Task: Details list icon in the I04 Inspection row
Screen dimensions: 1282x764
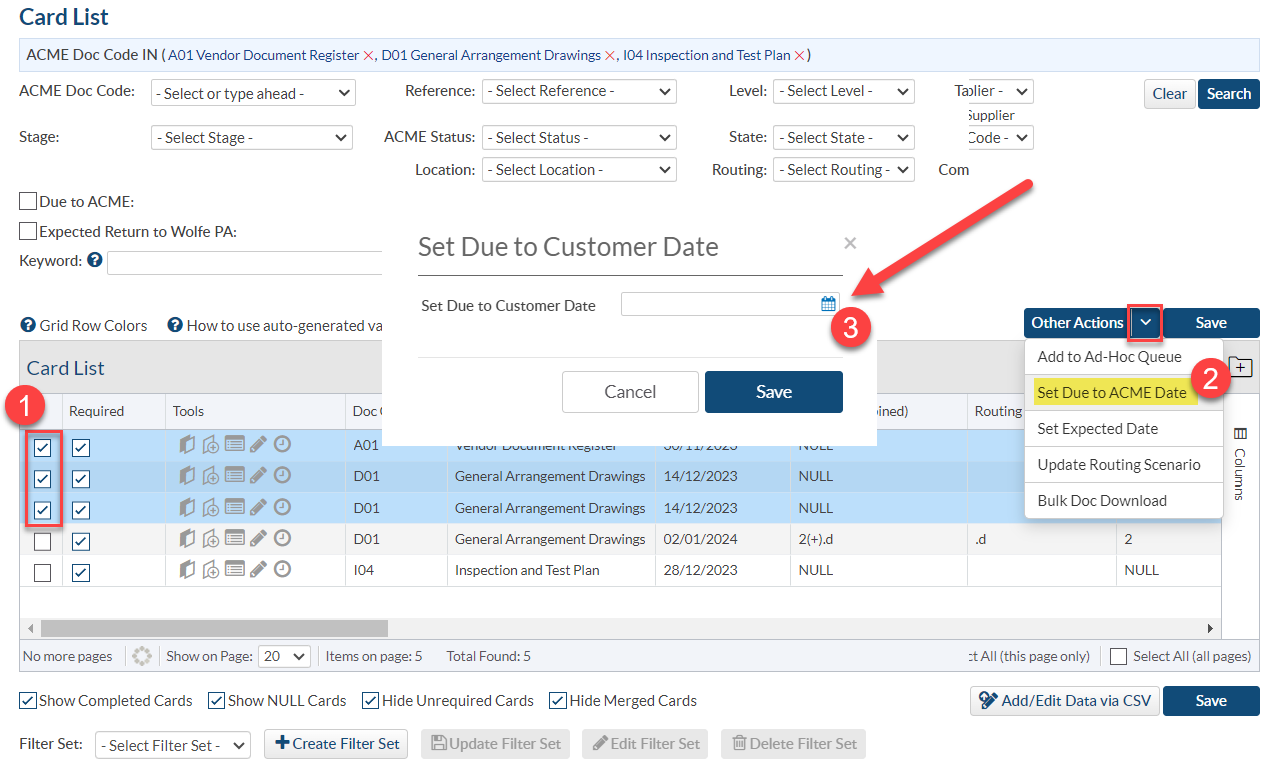Action: [x=235, y=569]
